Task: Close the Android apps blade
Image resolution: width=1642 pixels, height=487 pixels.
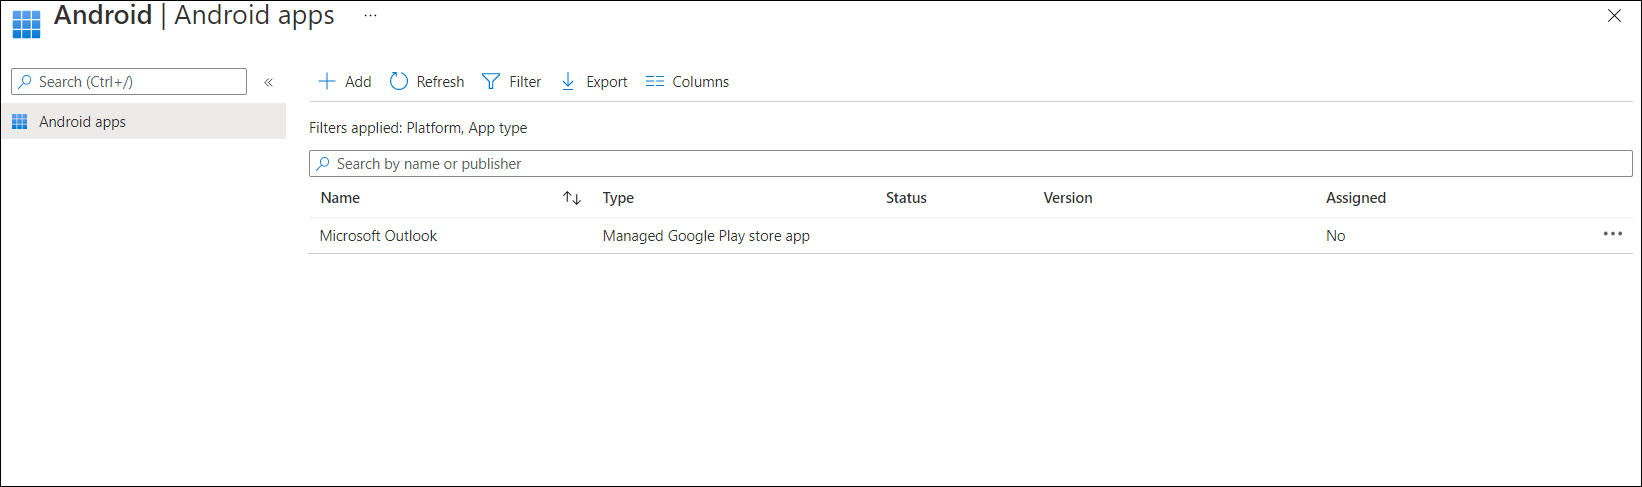Action: click(1614, 16)
